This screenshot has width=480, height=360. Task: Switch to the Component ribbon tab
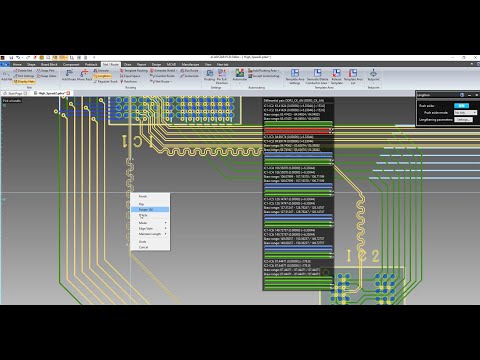click(71, 64)
